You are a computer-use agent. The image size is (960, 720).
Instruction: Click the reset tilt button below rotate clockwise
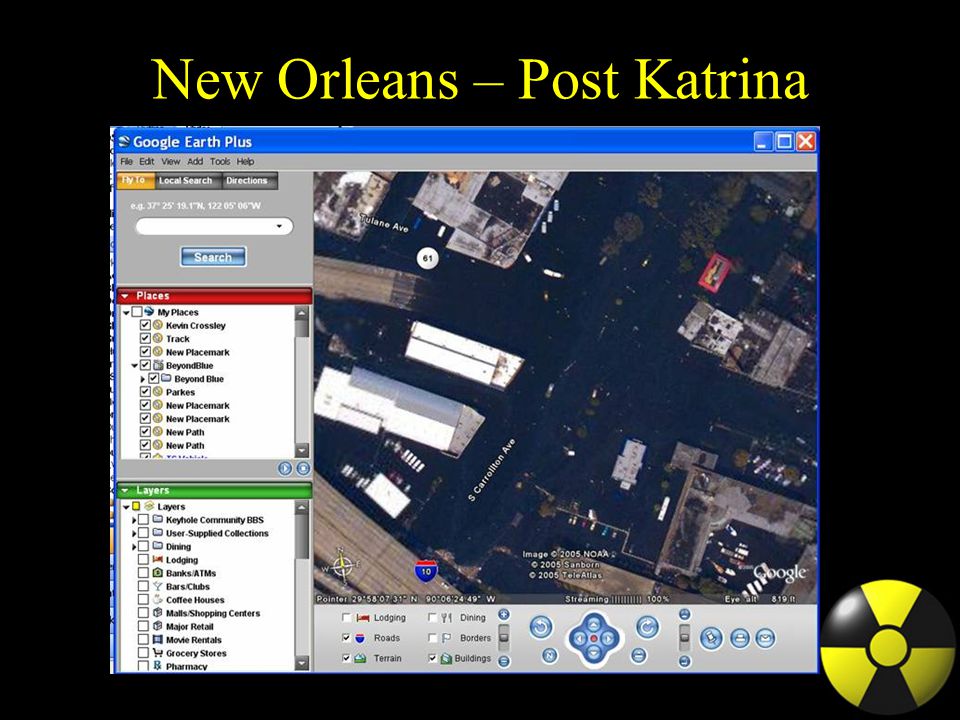[639, 655]
